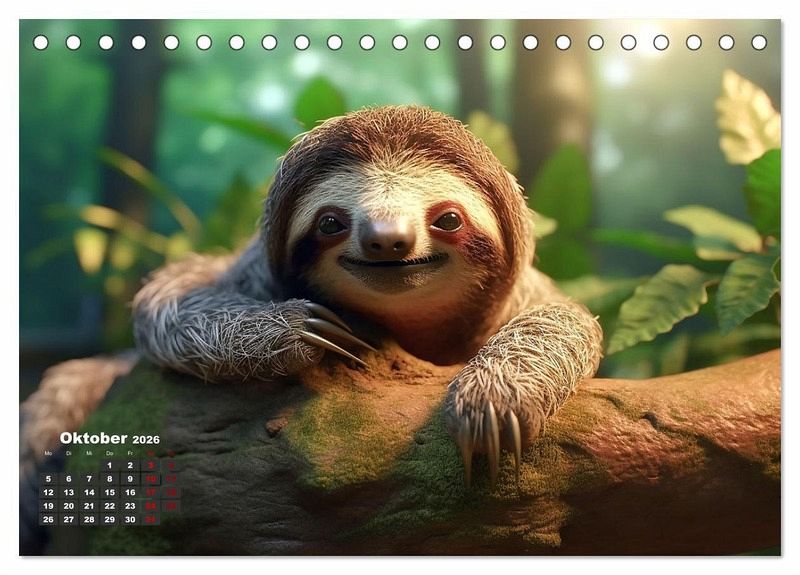Click the "Fr" weekday header
This screenshot has height=575, width=800.
point(130,453)
